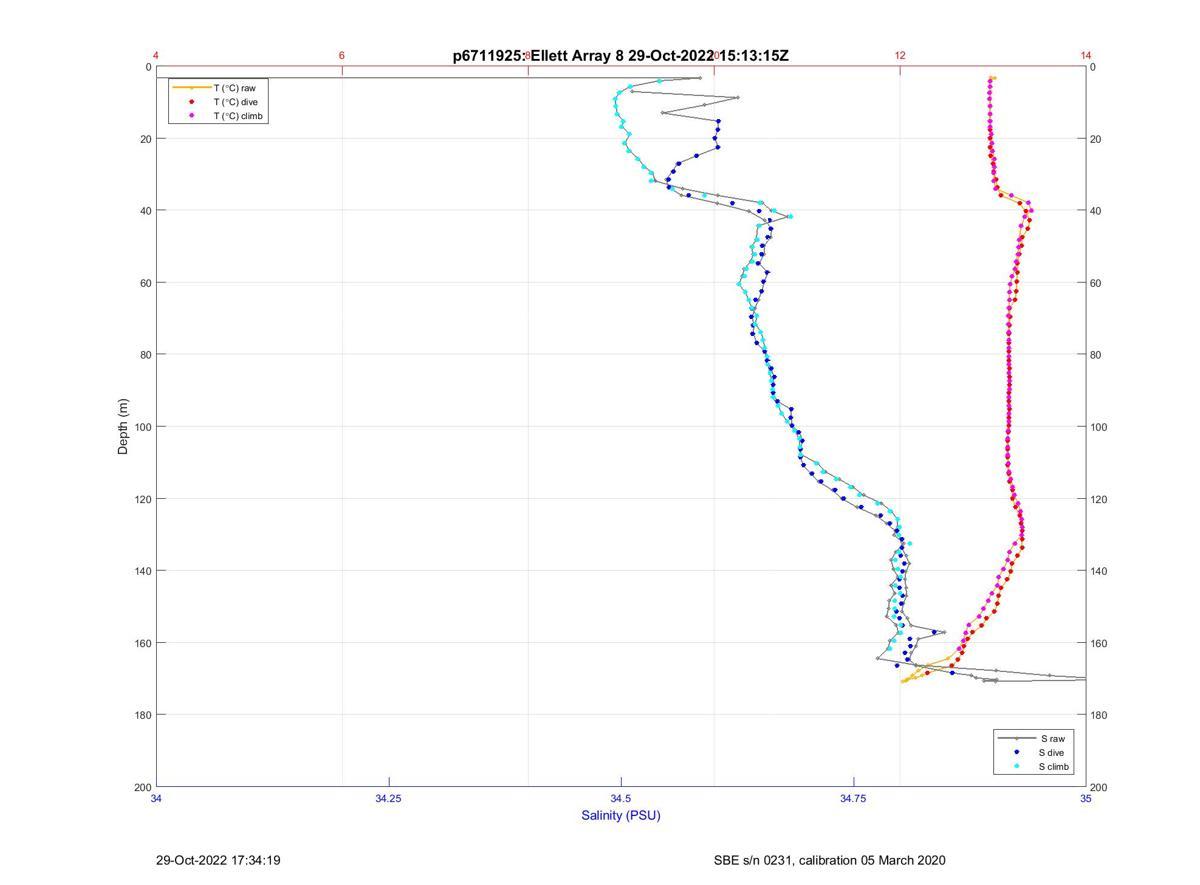
Task: Click the 34.5 salinity tick label
Action: tap(621, 798)
